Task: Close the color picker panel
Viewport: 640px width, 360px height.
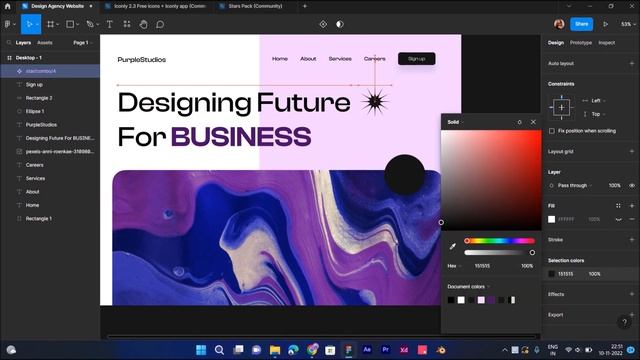Action: [x=533, y=122]
